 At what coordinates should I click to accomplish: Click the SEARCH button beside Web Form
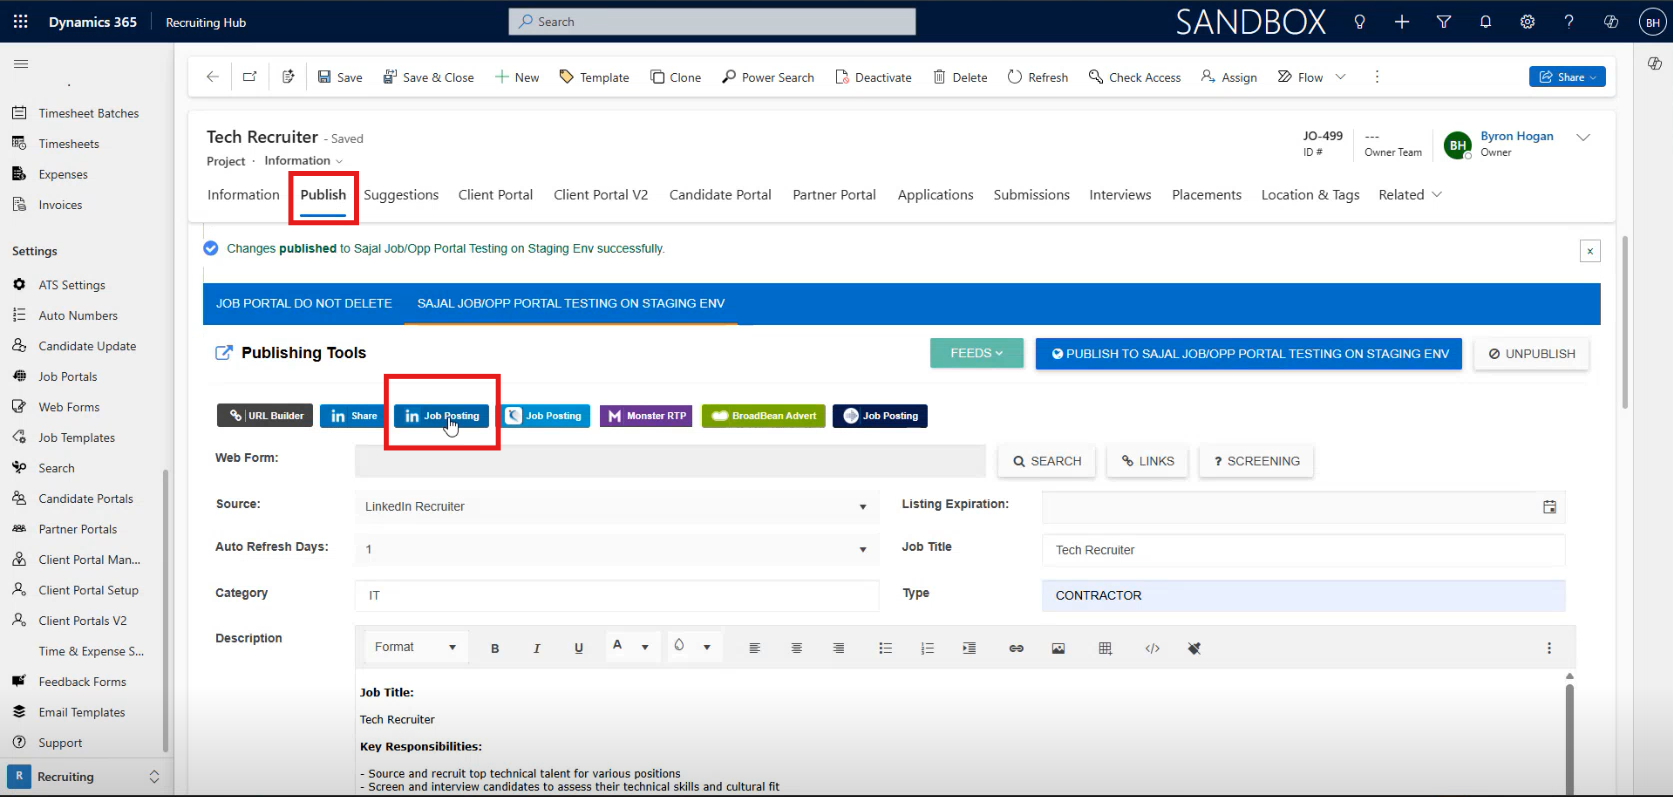1047,461
